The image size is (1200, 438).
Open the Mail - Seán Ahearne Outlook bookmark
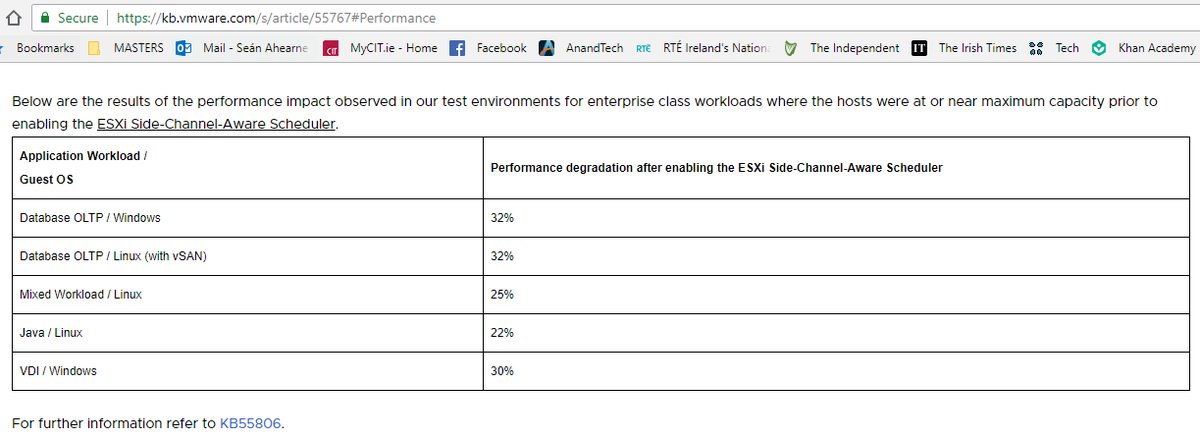(242, 48)
